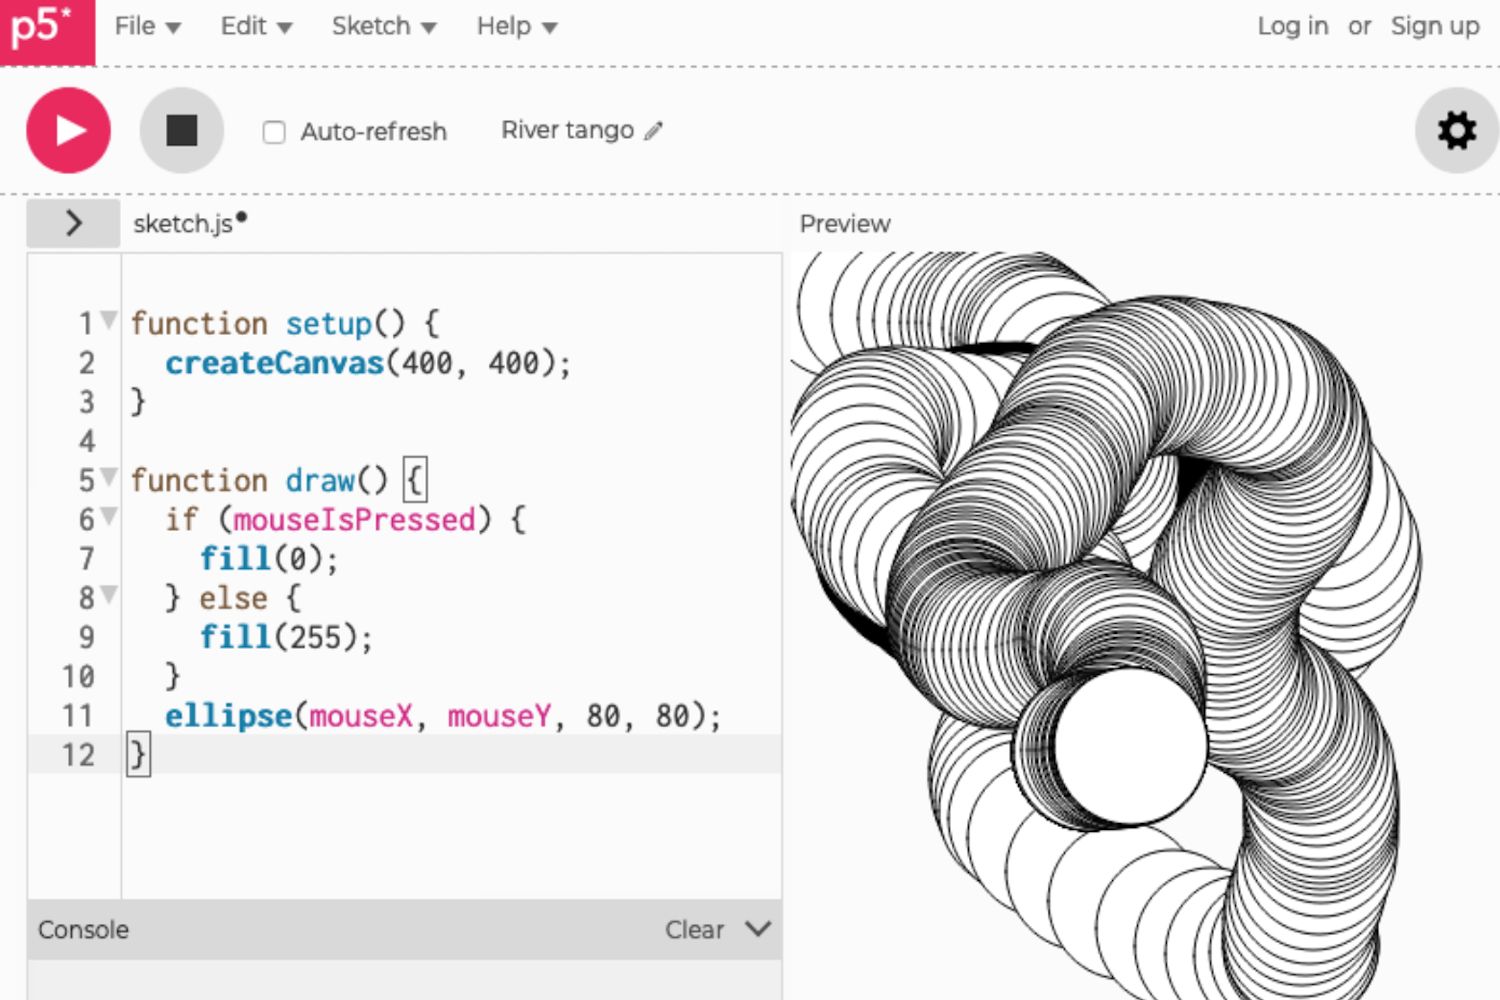Click the pencil to rename River tango
Screen dimensions: 1500x1000
tap(655, 131)
